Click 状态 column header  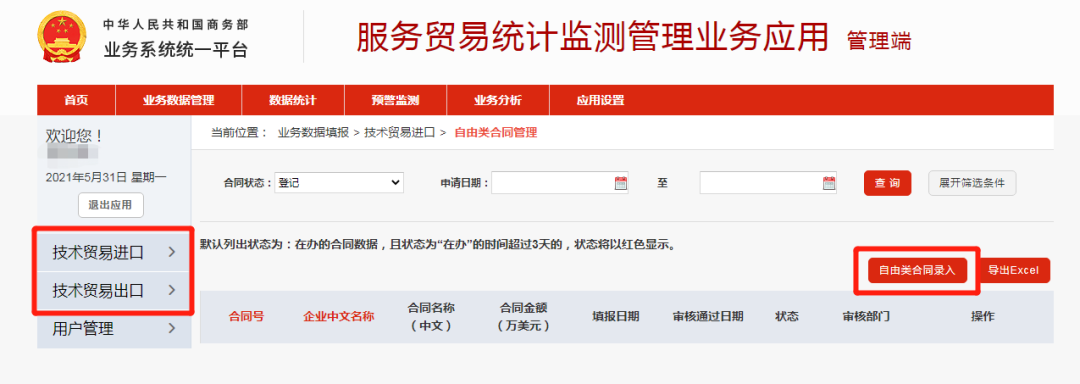(787, 317)
